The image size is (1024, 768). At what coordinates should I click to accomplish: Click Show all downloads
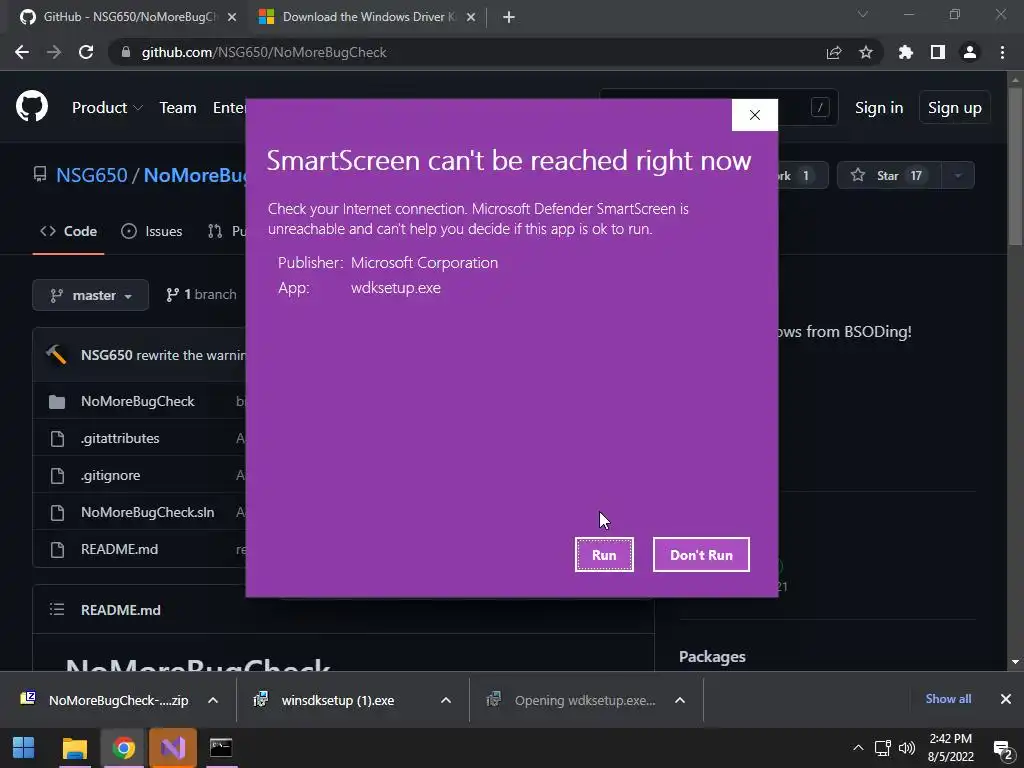click(948, 699)
